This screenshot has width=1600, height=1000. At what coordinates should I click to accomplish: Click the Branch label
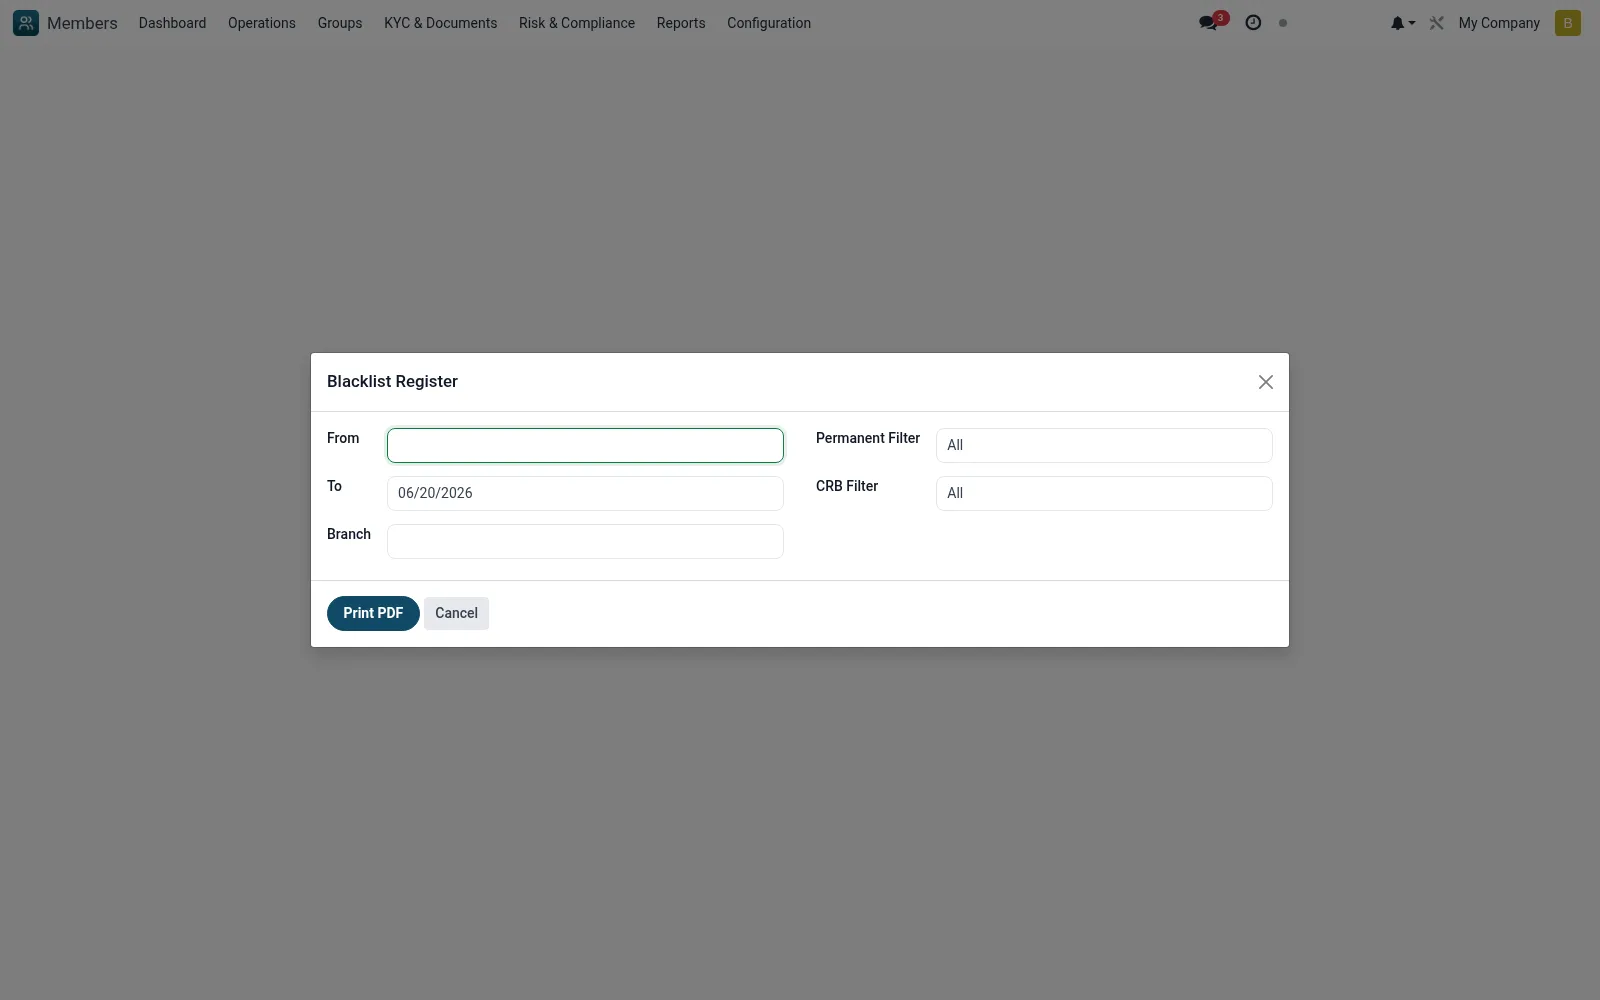(x=349, y=534)
